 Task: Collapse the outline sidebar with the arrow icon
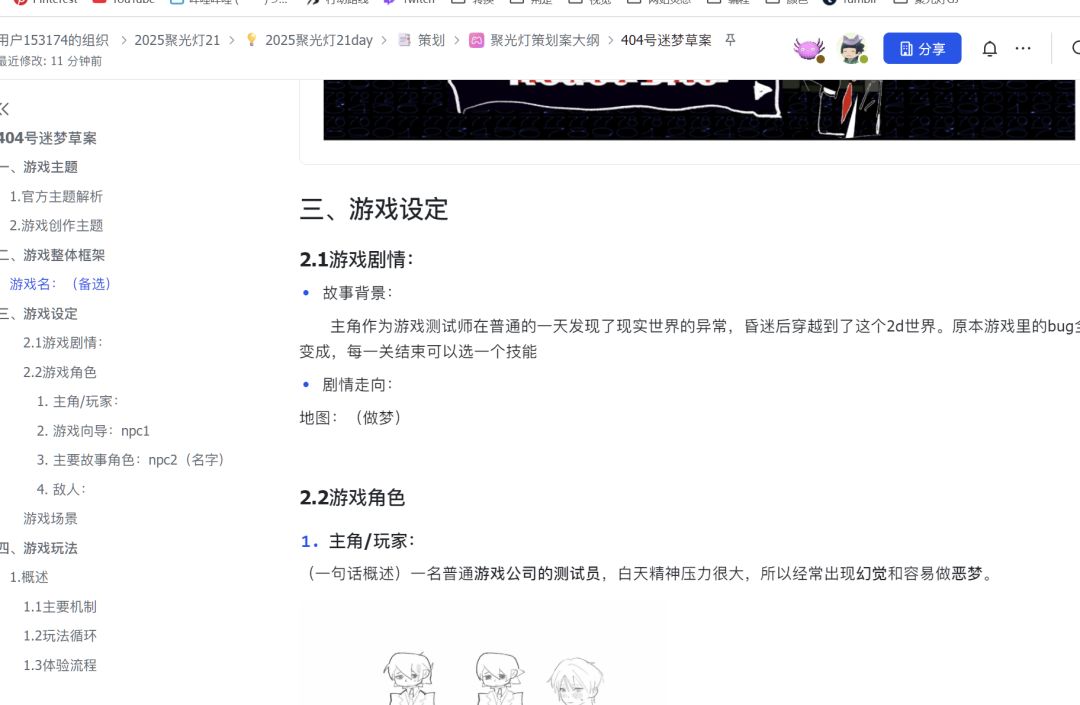(4, 109)
